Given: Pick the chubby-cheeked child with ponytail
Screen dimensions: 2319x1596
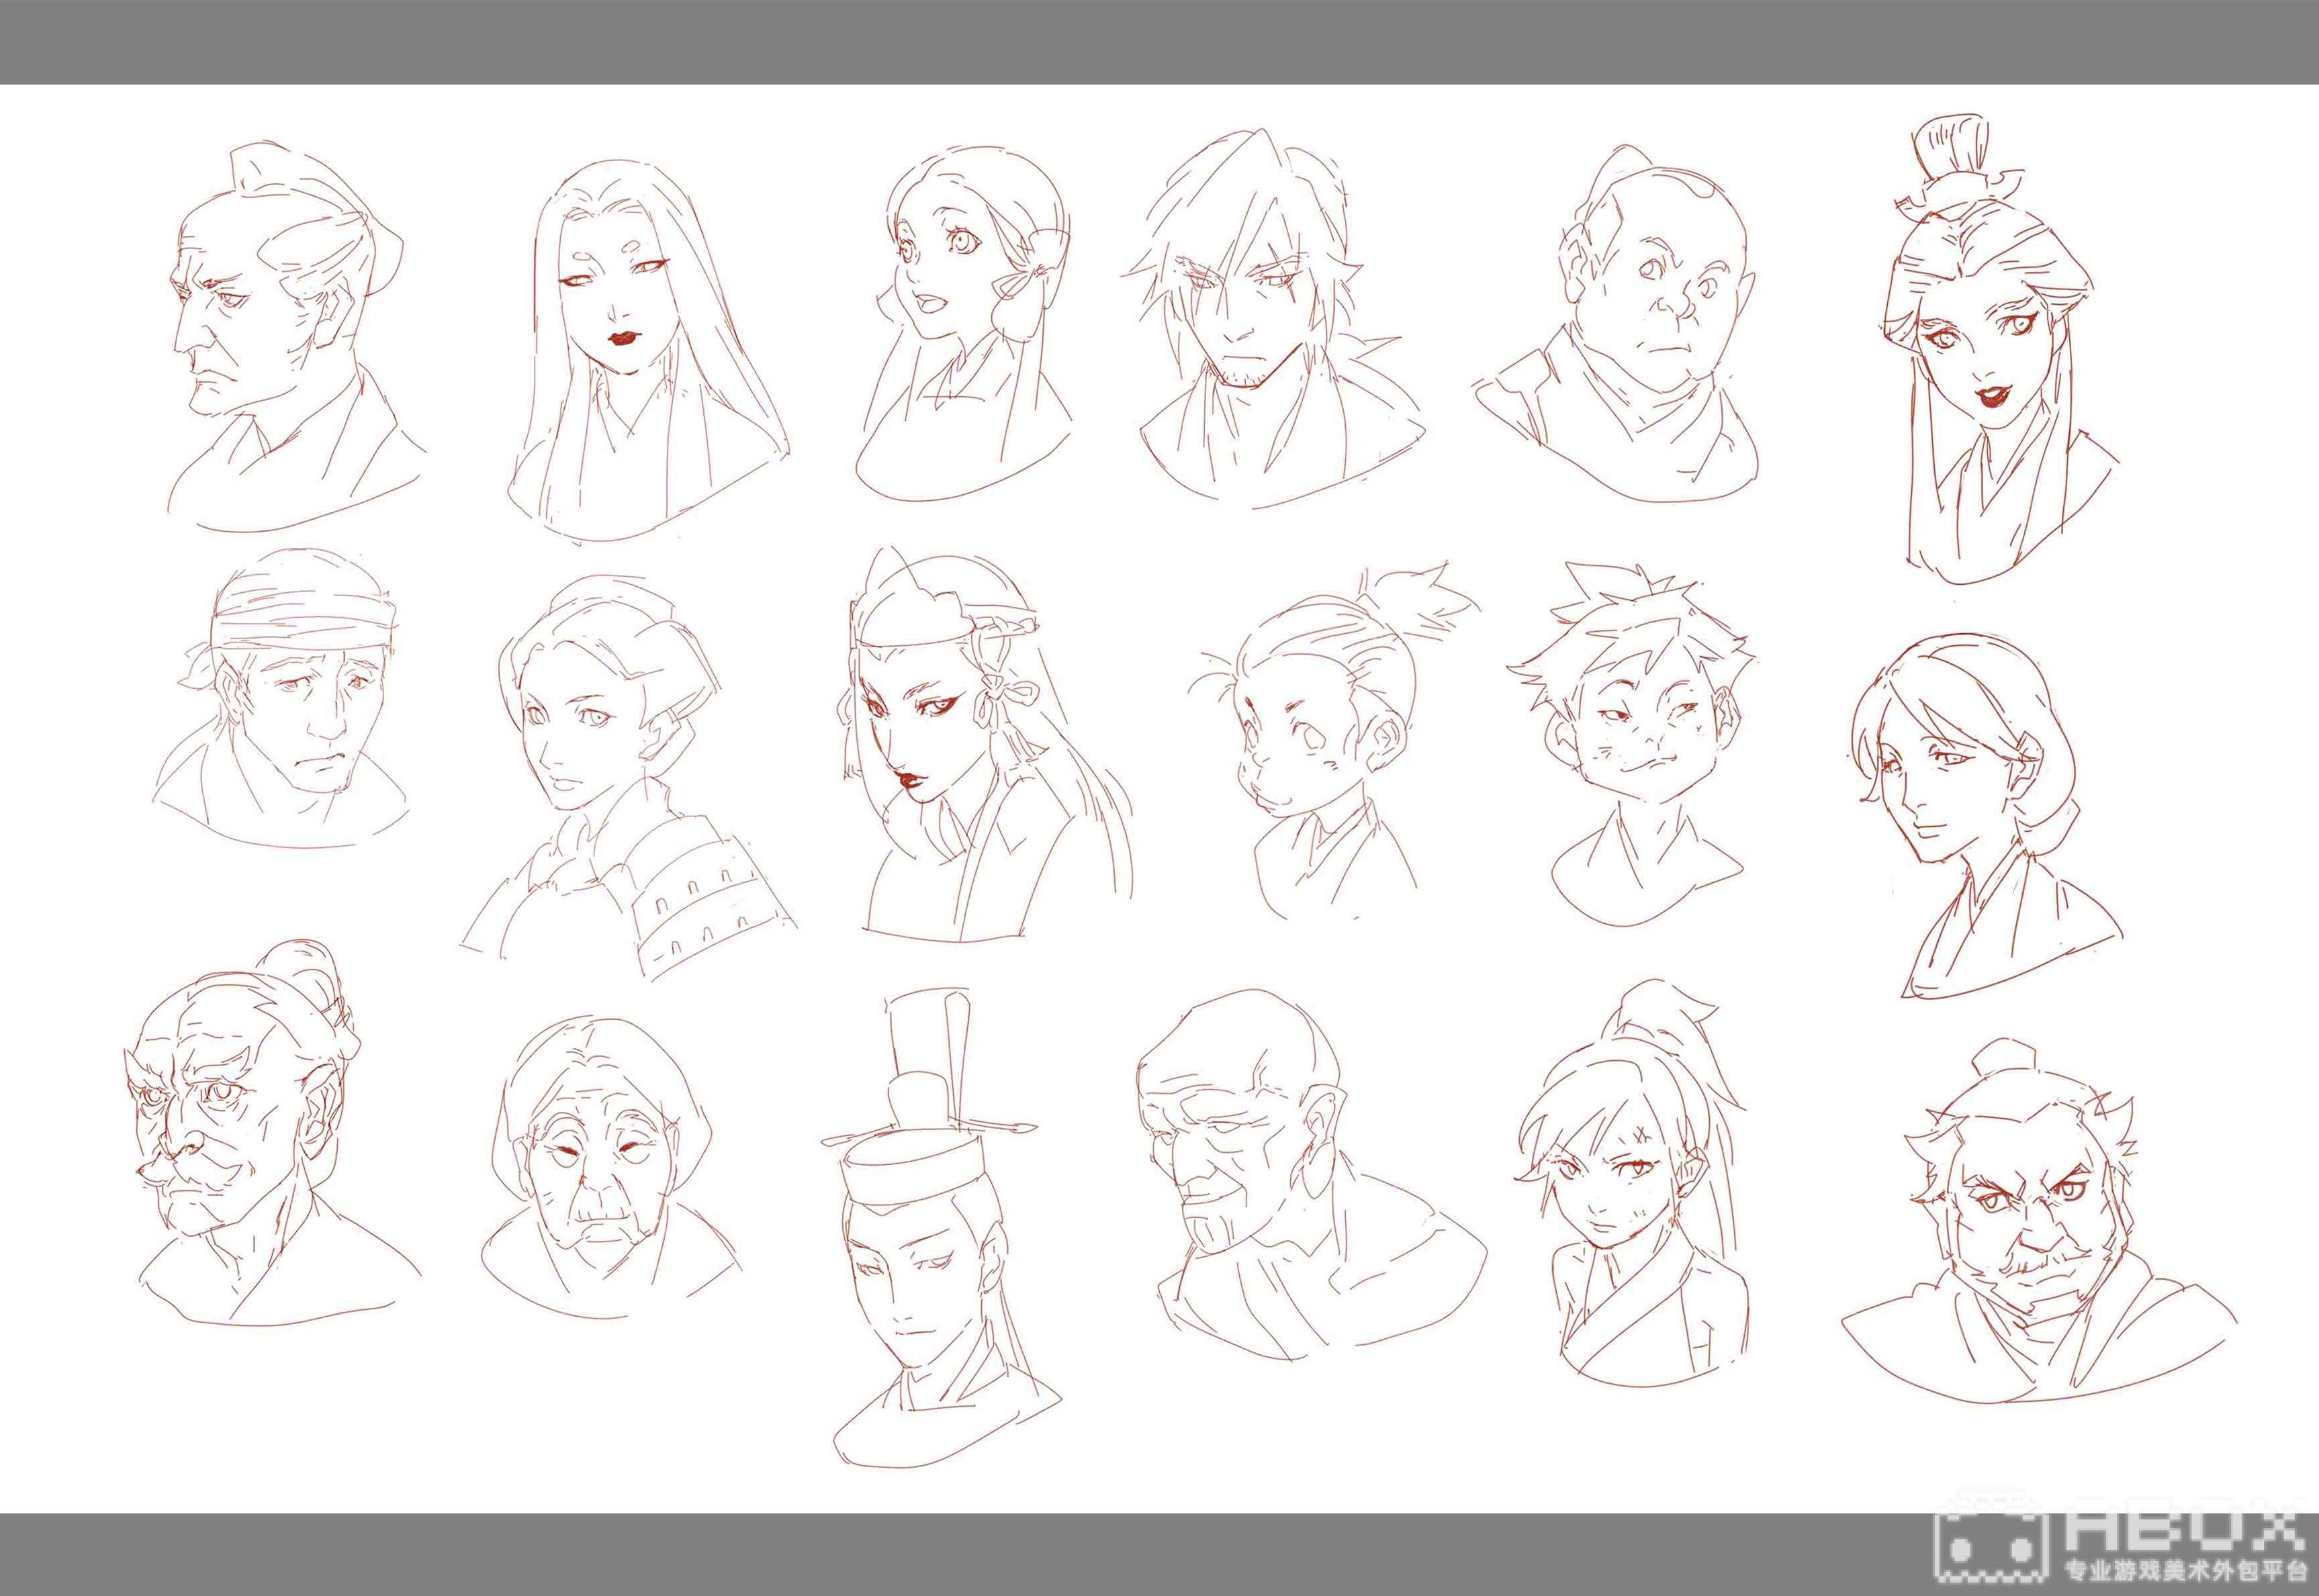Looking at the screenshot, I should click(x=1333, y=740).
